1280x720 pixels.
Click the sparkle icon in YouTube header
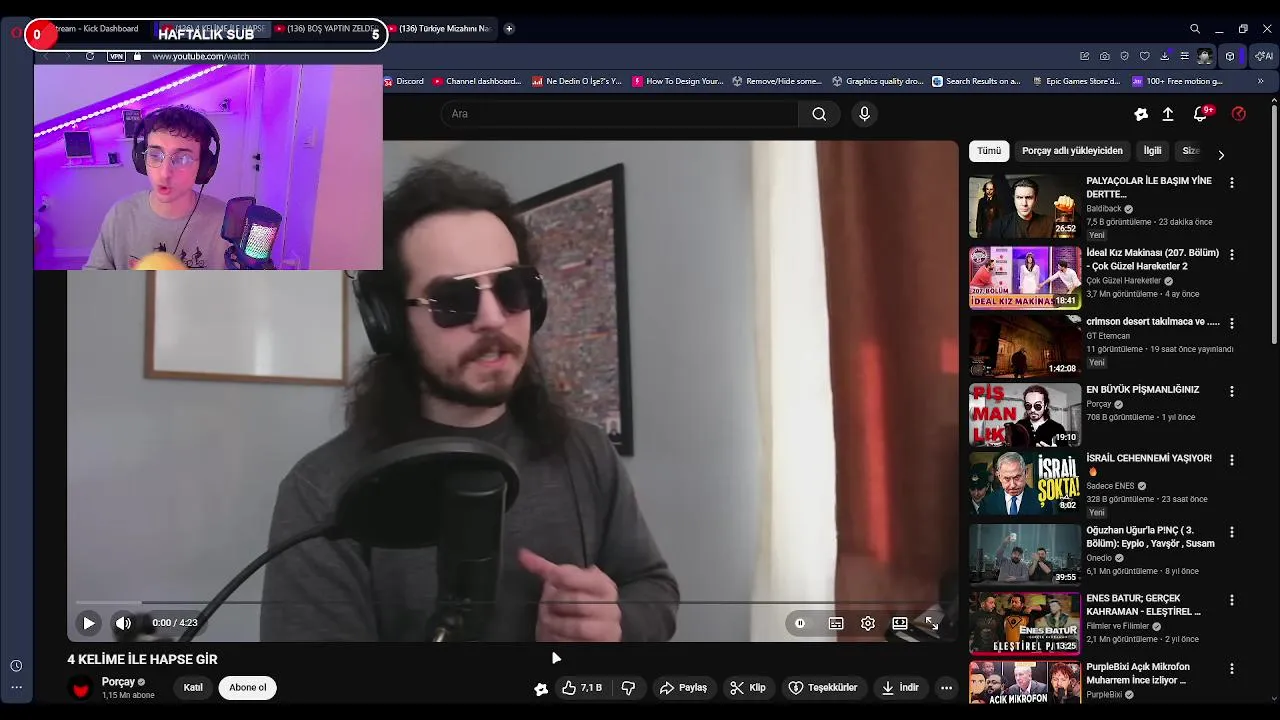(1141, 114)
